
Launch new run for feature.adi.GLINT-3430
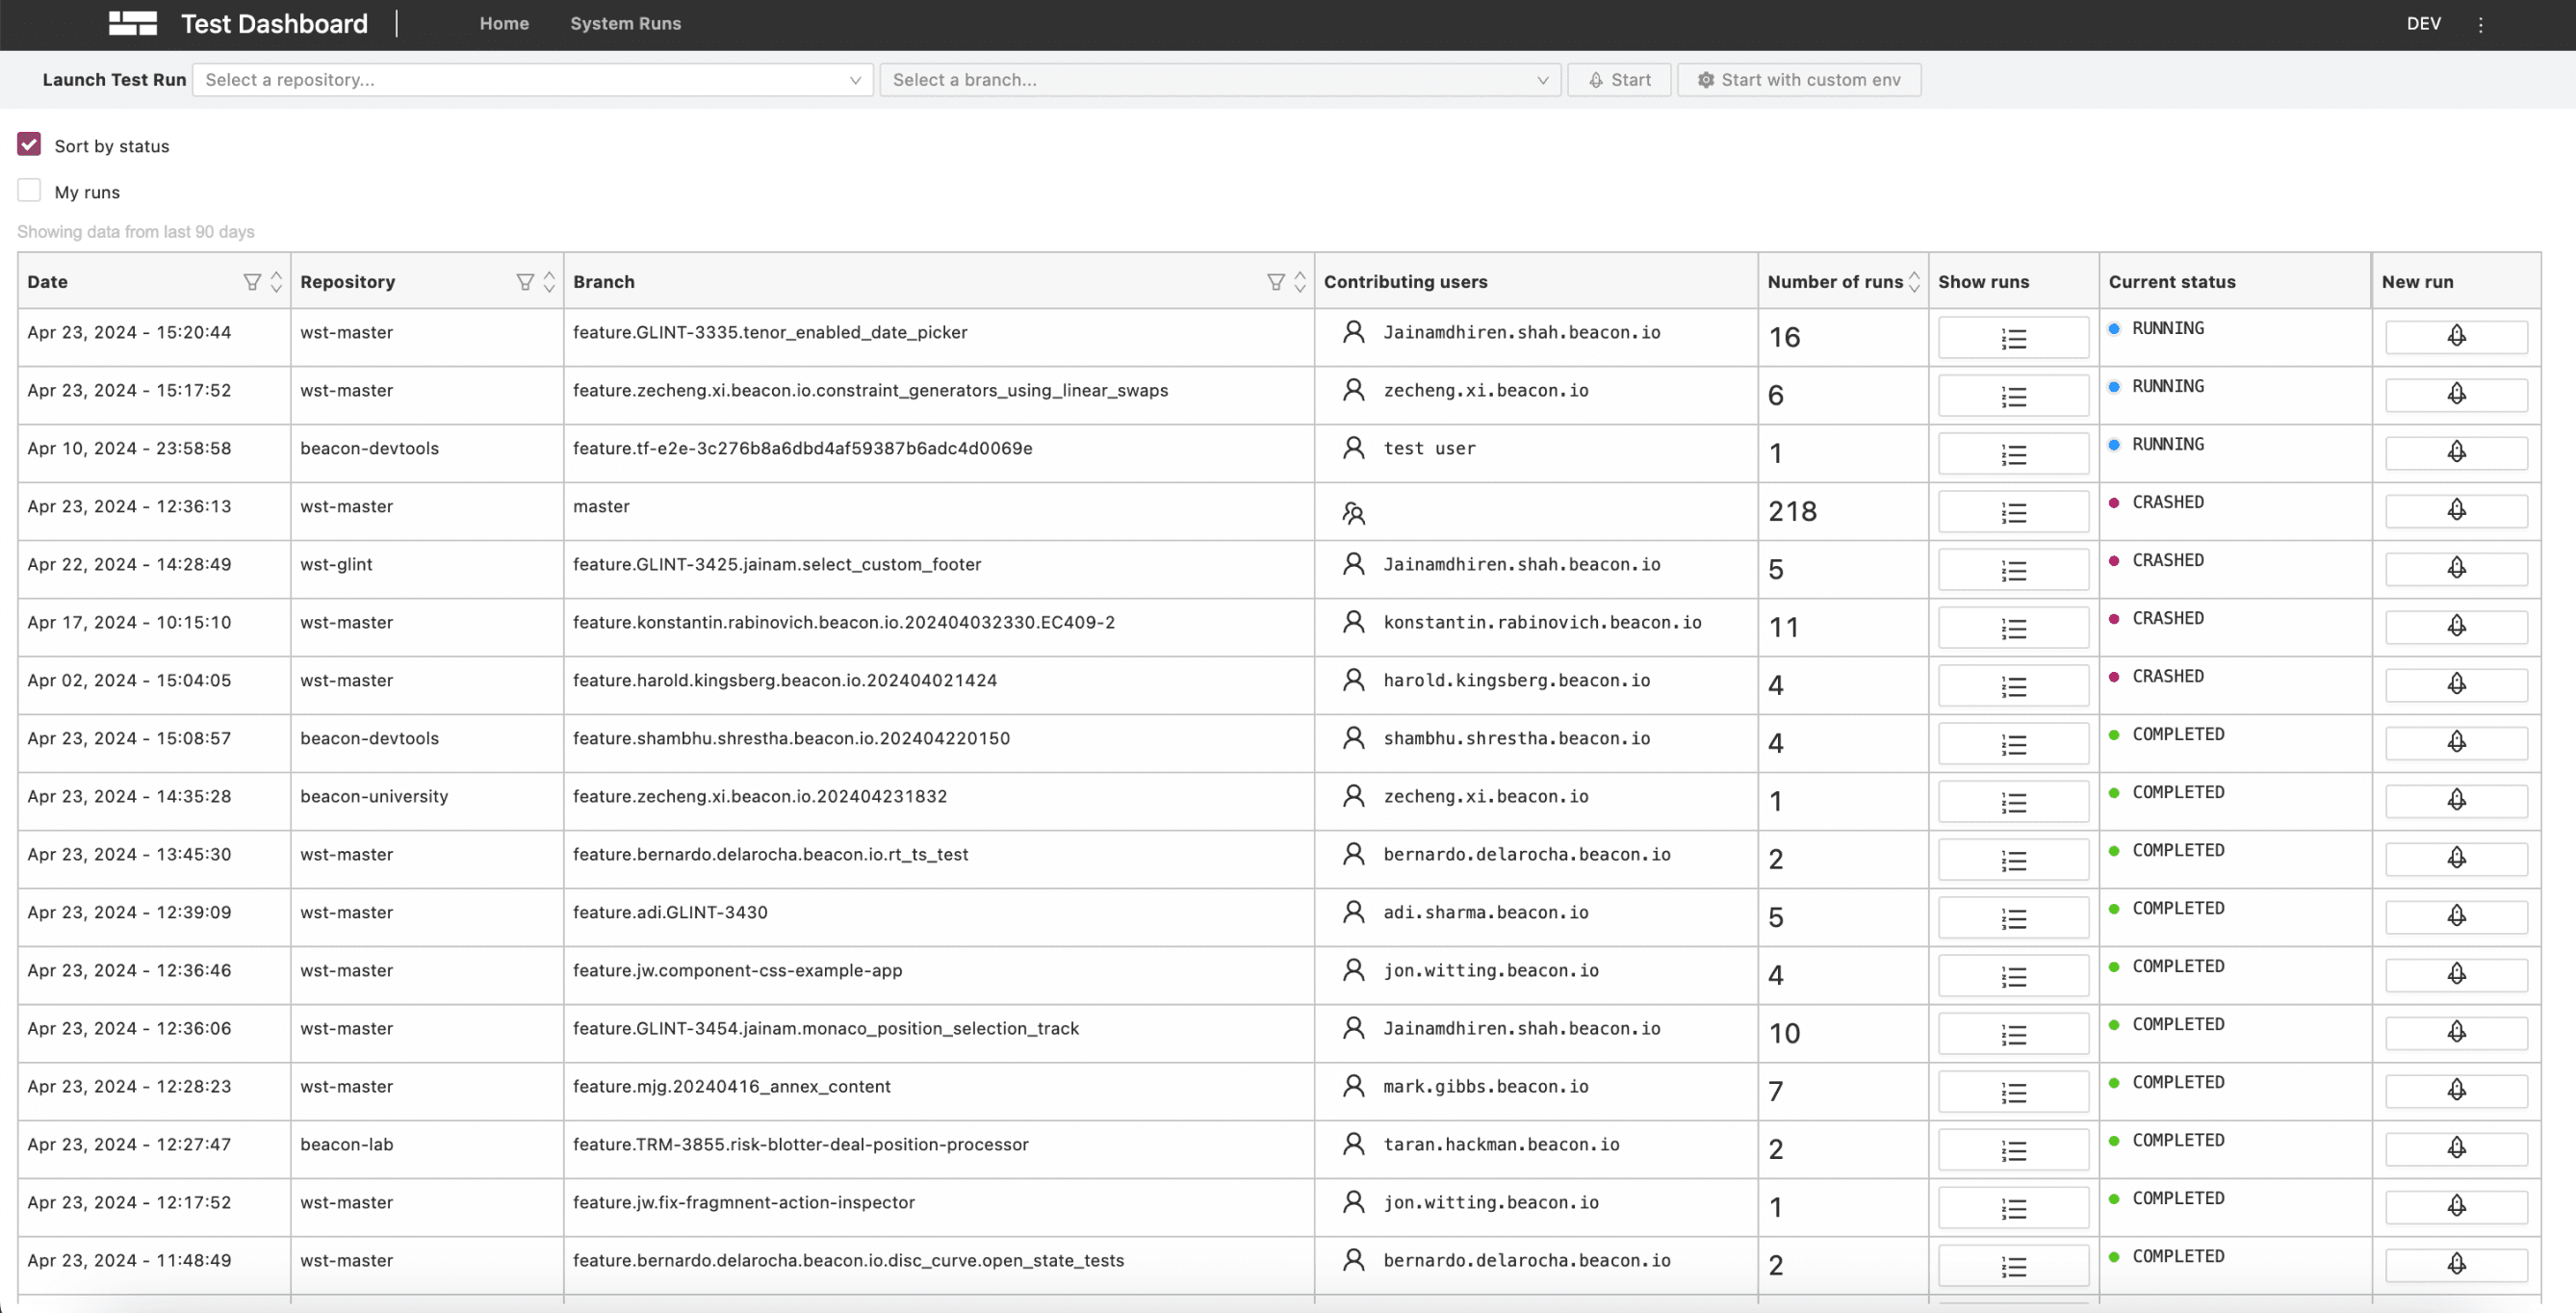coord(2455,916)
